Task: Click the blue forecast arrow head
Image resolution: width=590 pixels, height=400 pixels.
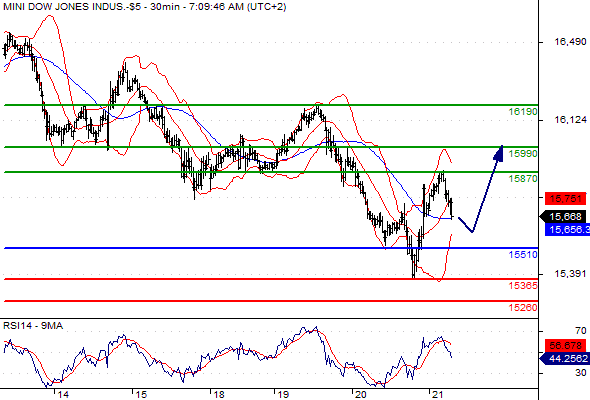Action: pos(499,153)
